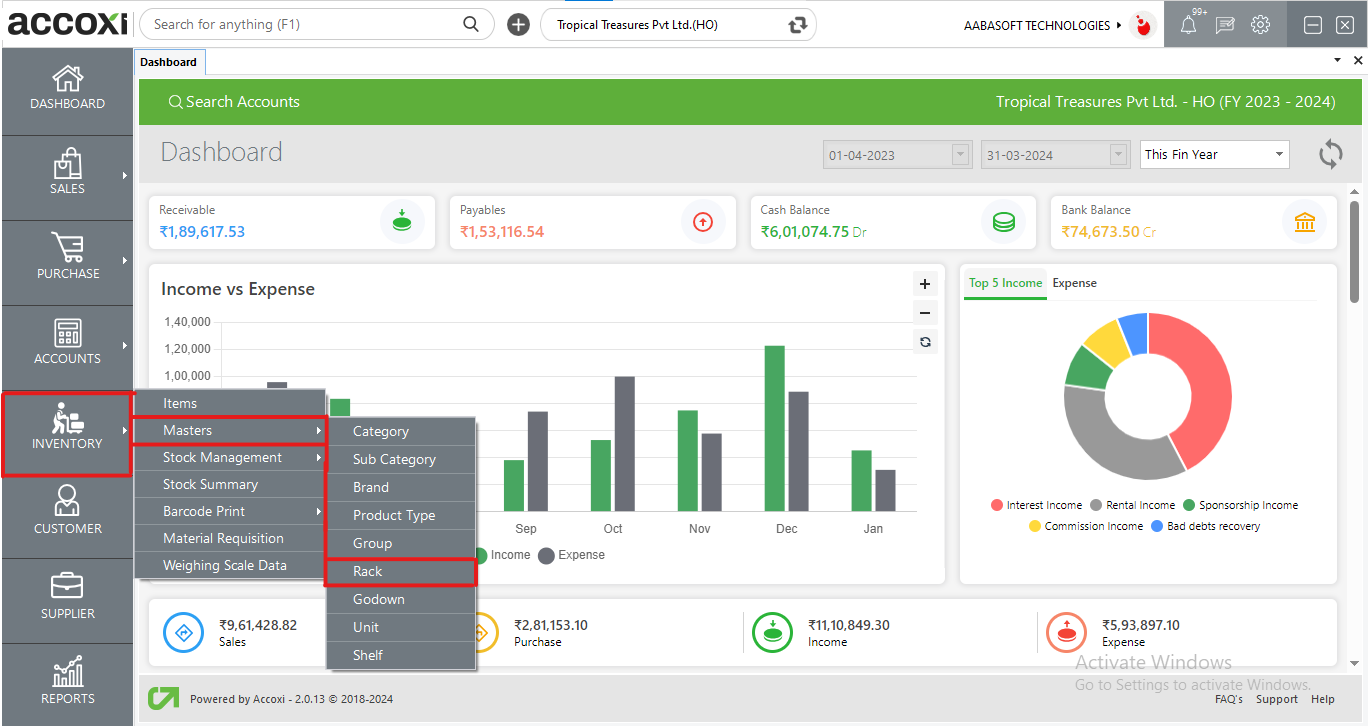Open settings gear in top bar
Screen dimensions: 1368x726
pos(1260,25)
